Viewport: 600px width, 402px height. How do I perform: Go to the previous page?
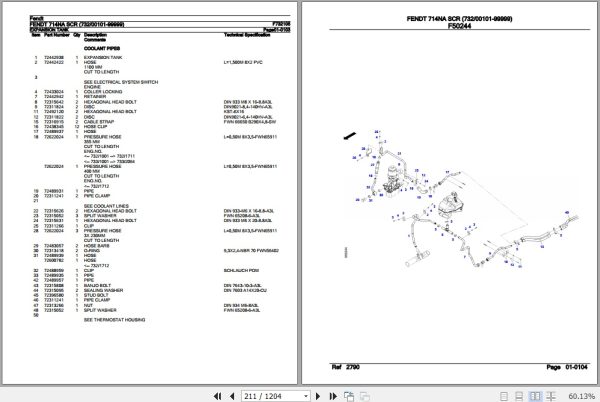click(x=232, y=396)
